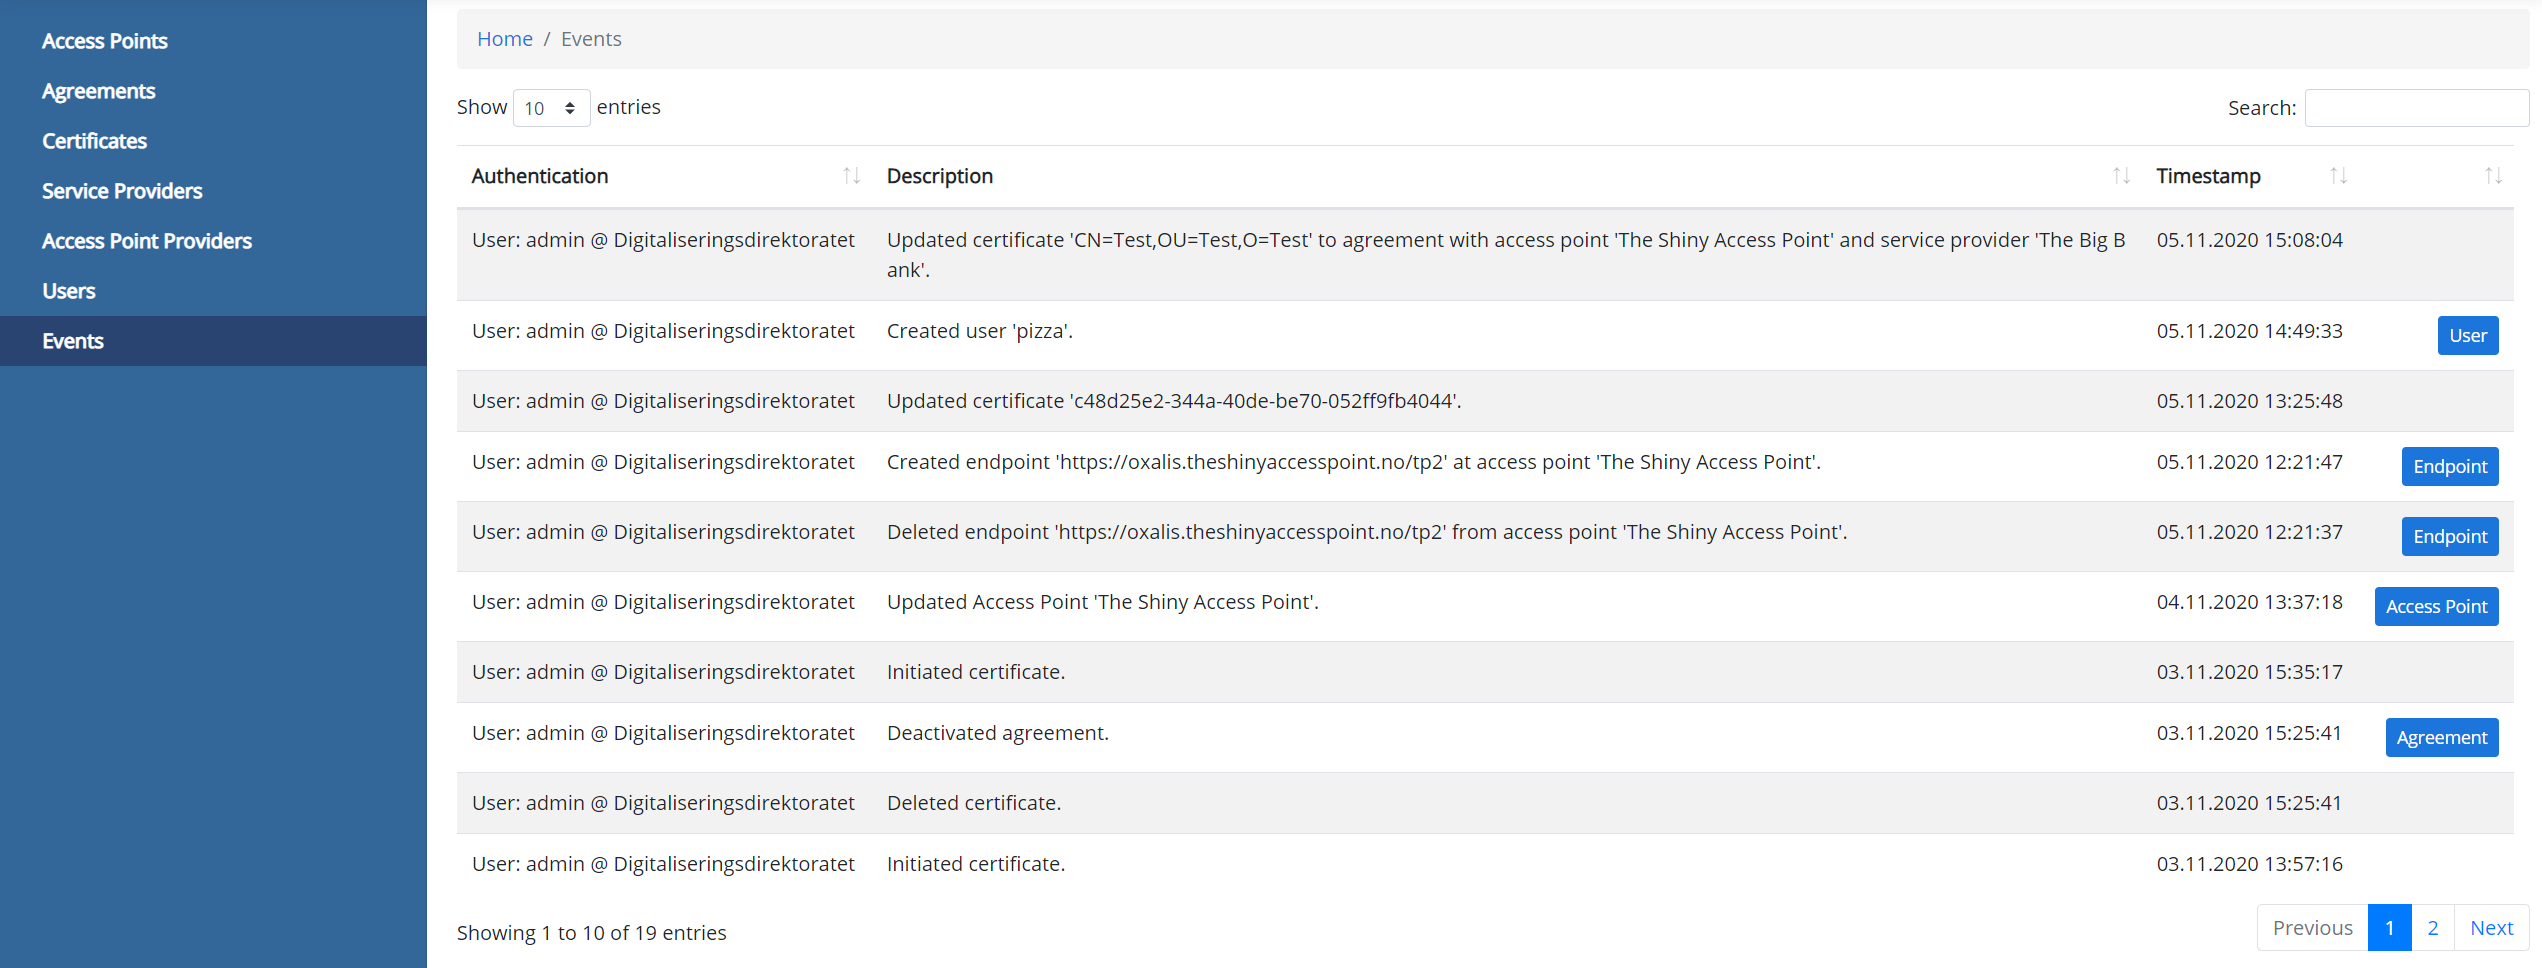Click the Access Point button
The image size is (2542, 968).
pos(2436,607)
